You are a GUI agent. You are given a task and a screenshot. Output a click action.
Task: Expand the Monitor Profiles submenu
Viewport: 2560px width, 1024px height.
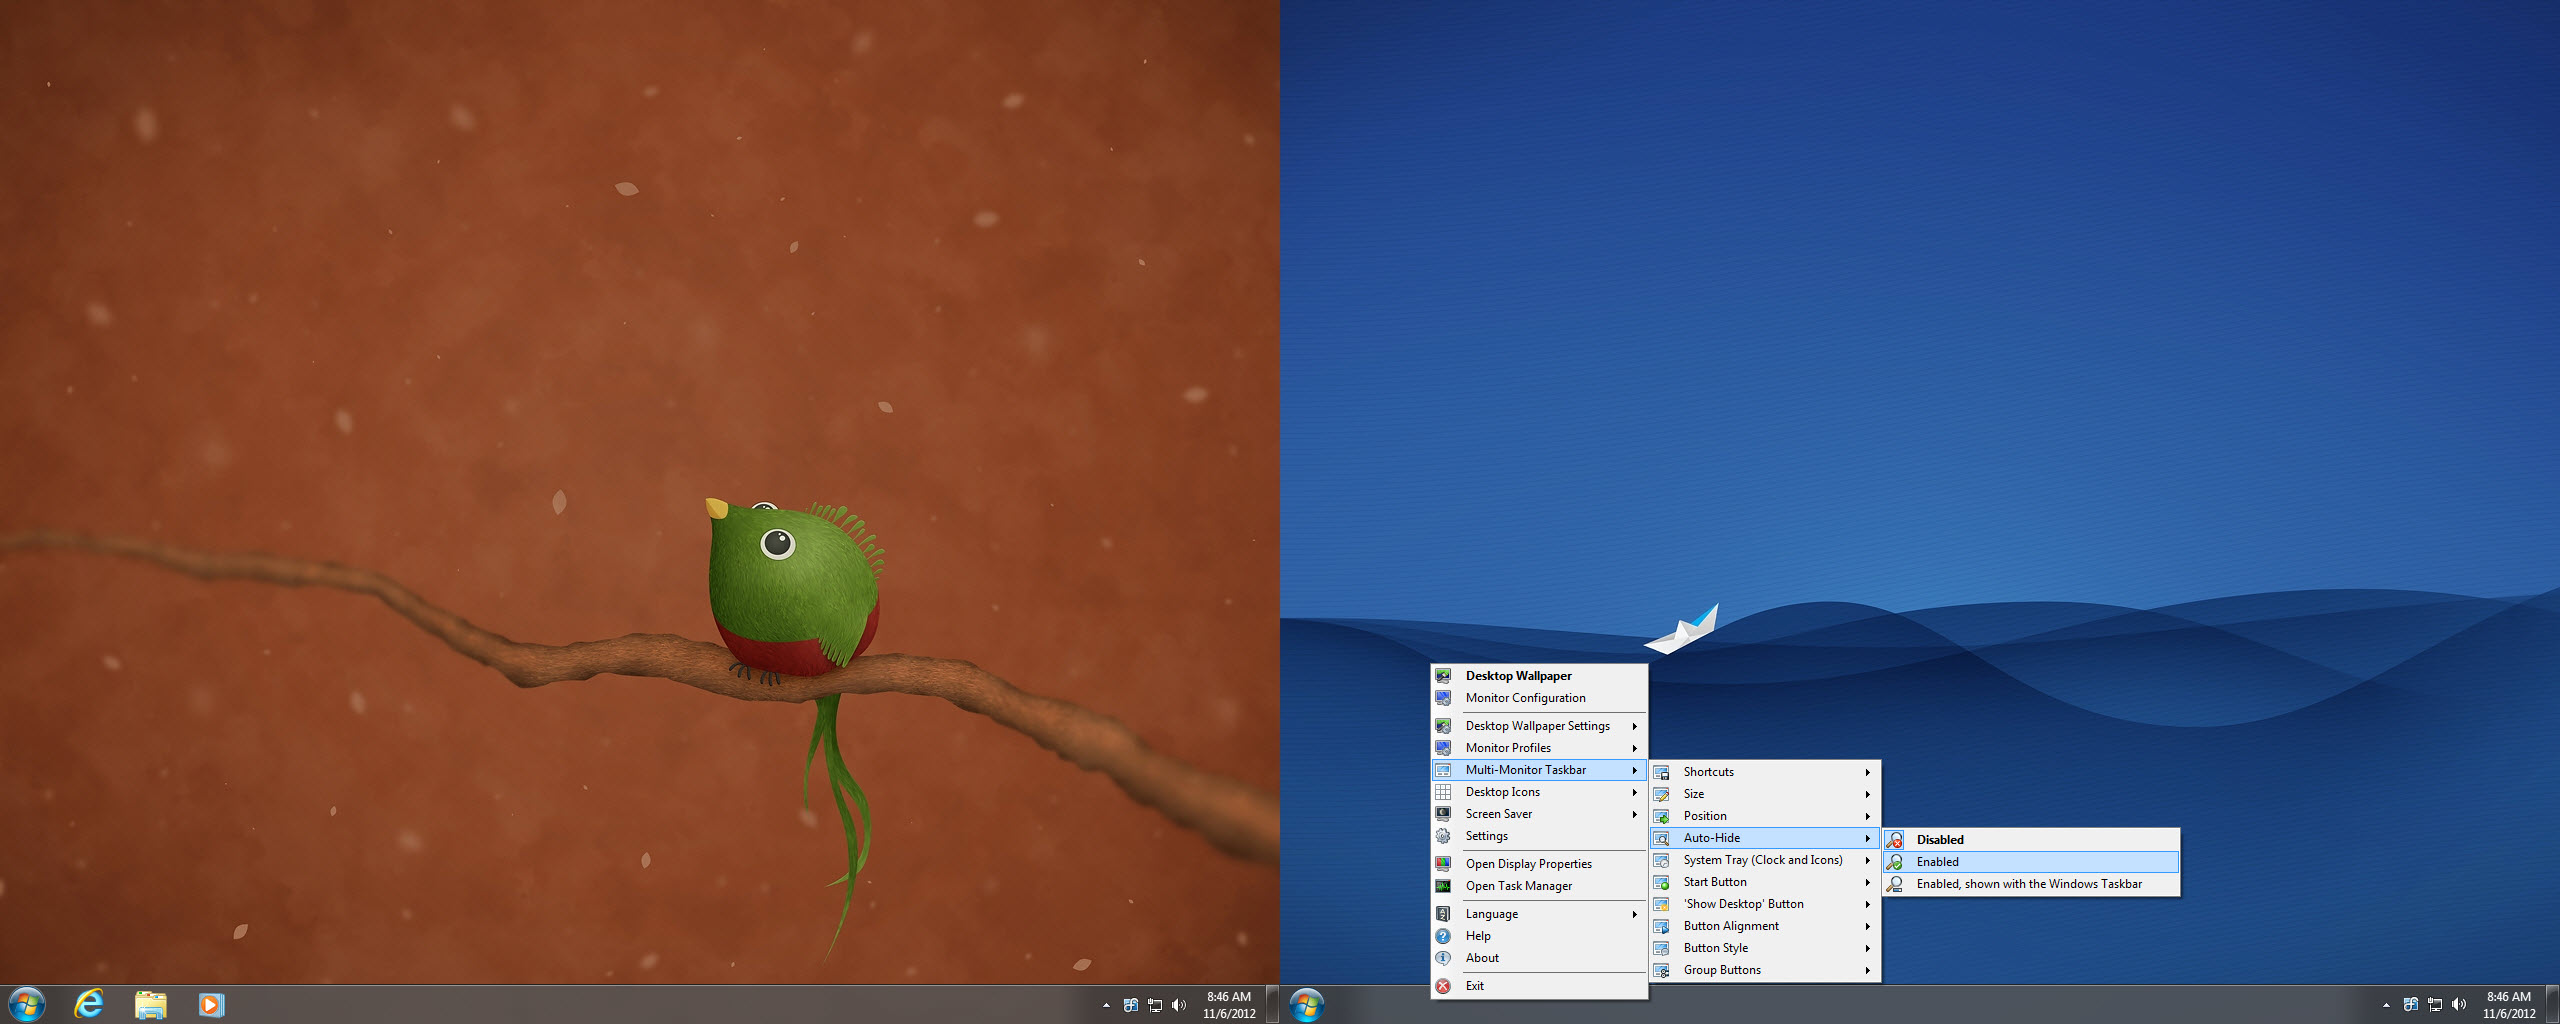click(1508, 748)
